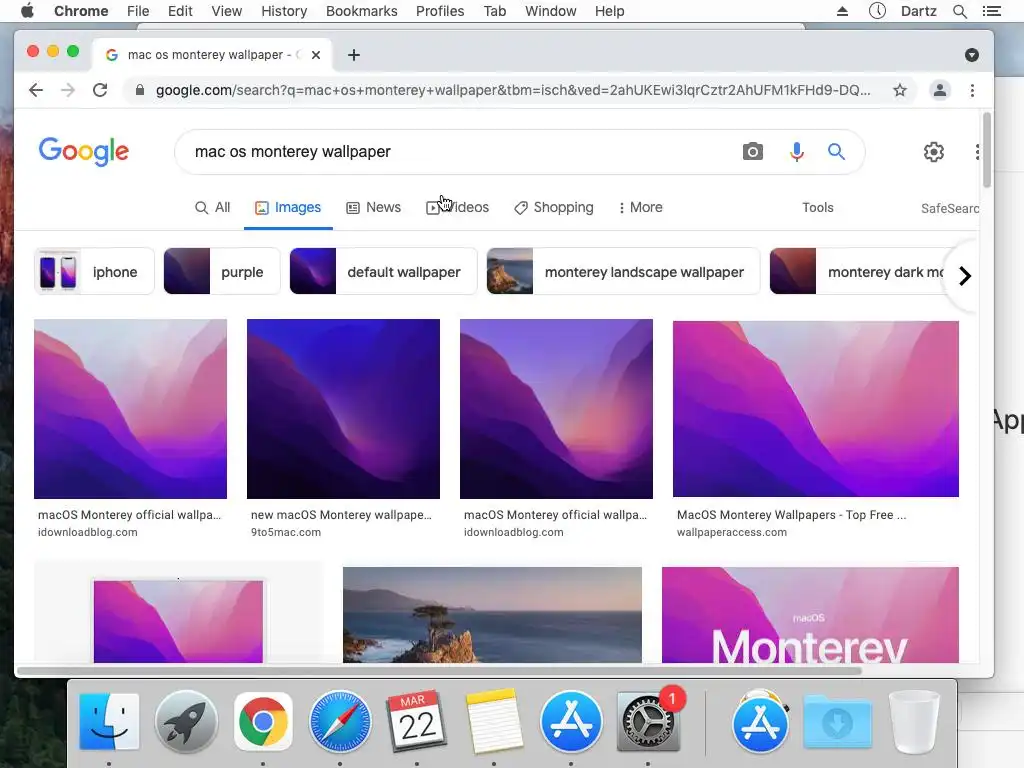Open the Monterey coast cypress tree photo
This screenshot has height=768, width=1024.
[x=492, y=615]
